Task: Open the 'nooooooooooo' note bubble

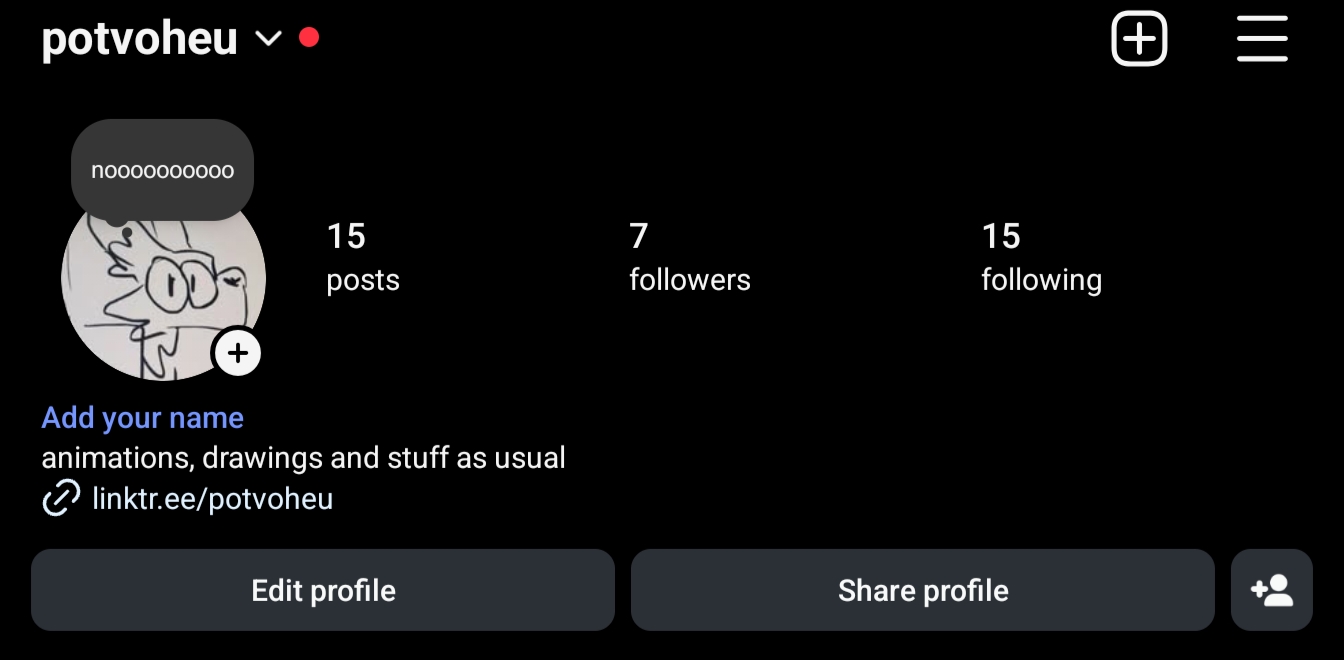Action: (x=162, y=170)
